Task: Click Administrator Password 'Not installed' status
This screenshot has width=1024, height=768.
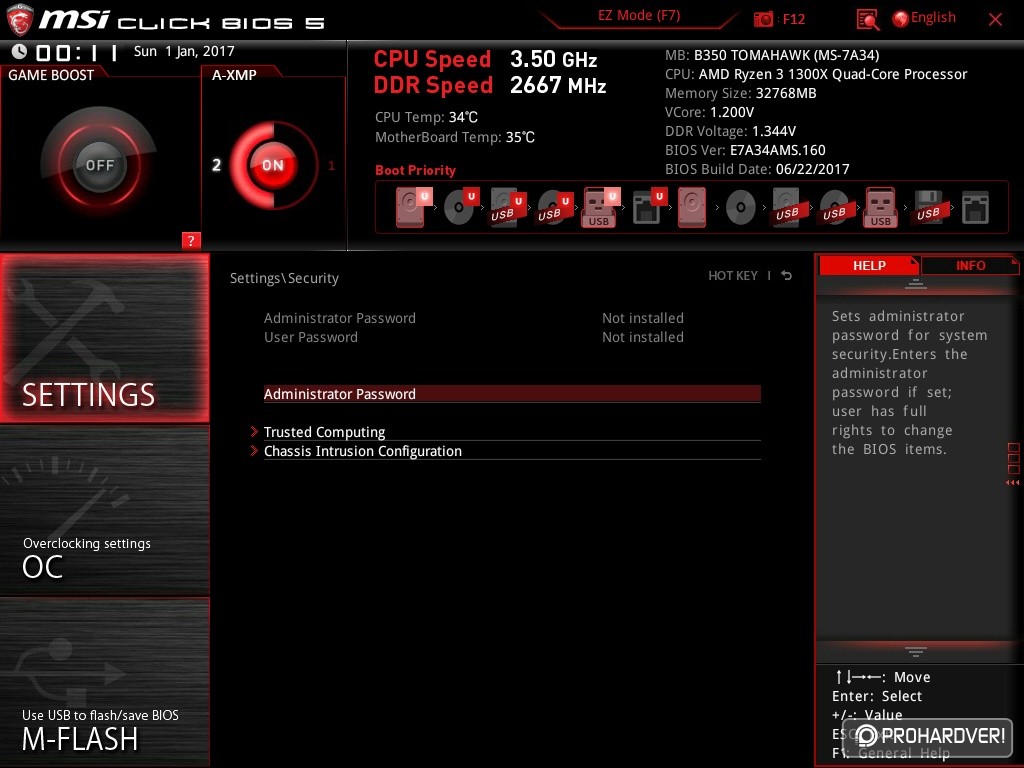Action: [x=643, y=318]
